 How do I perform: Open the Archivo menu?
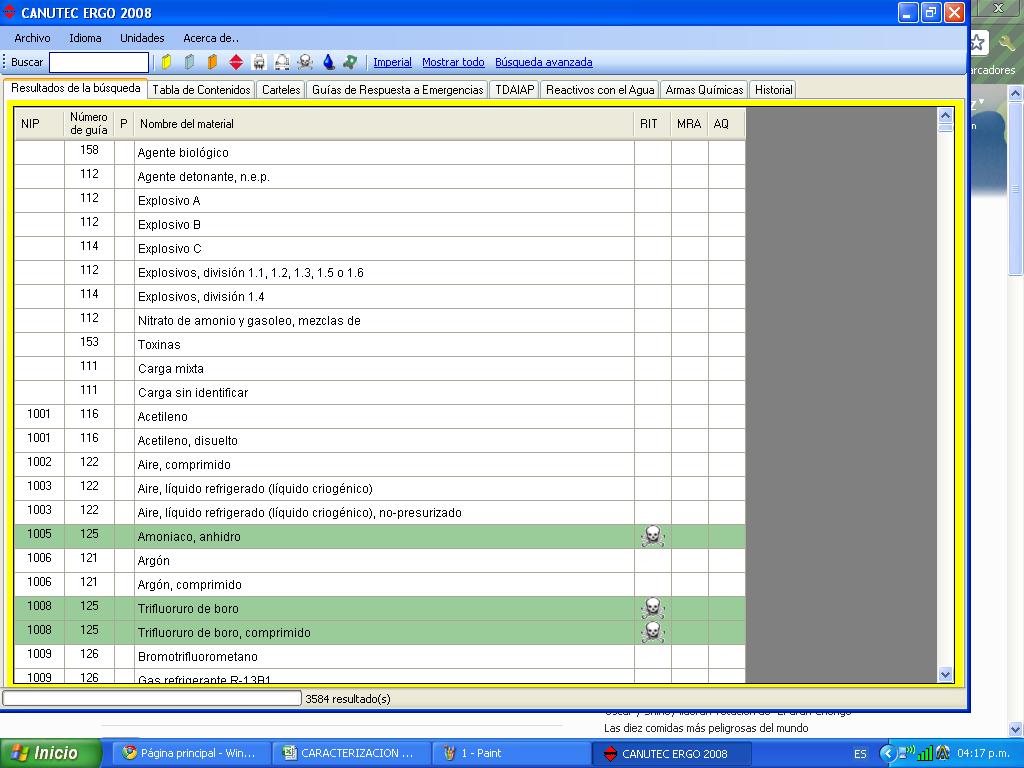click(32, 38)
